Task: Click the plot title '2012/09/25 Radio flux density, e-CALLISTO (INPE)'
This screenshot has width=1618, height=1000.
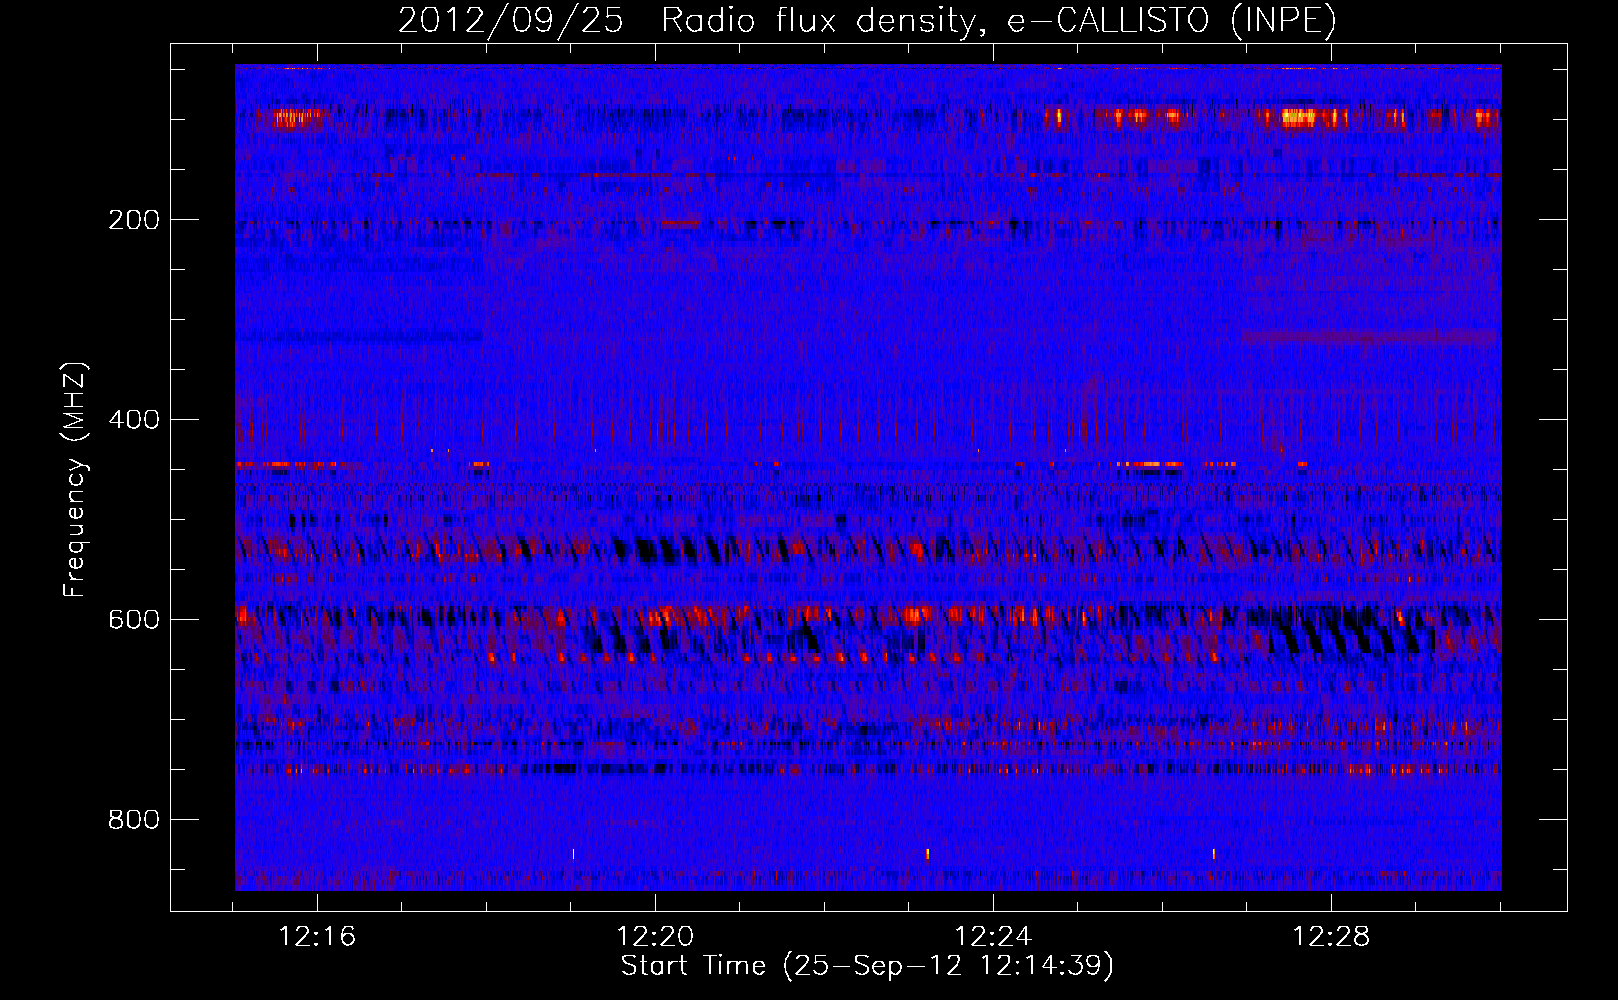Action: tap(867, 20)
